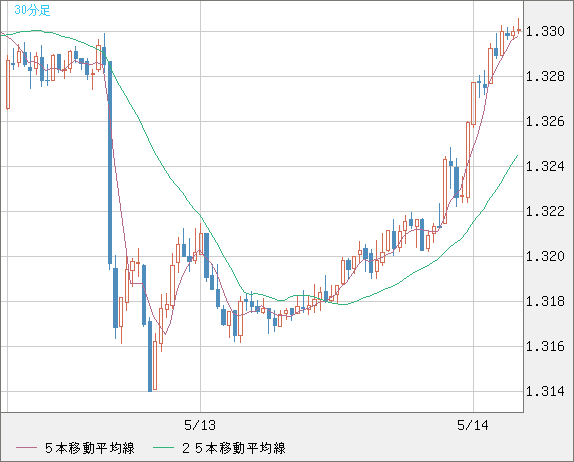Click the green 25-period legend line swatch
This screenshot has width=574, height=462.
[163, 448]
